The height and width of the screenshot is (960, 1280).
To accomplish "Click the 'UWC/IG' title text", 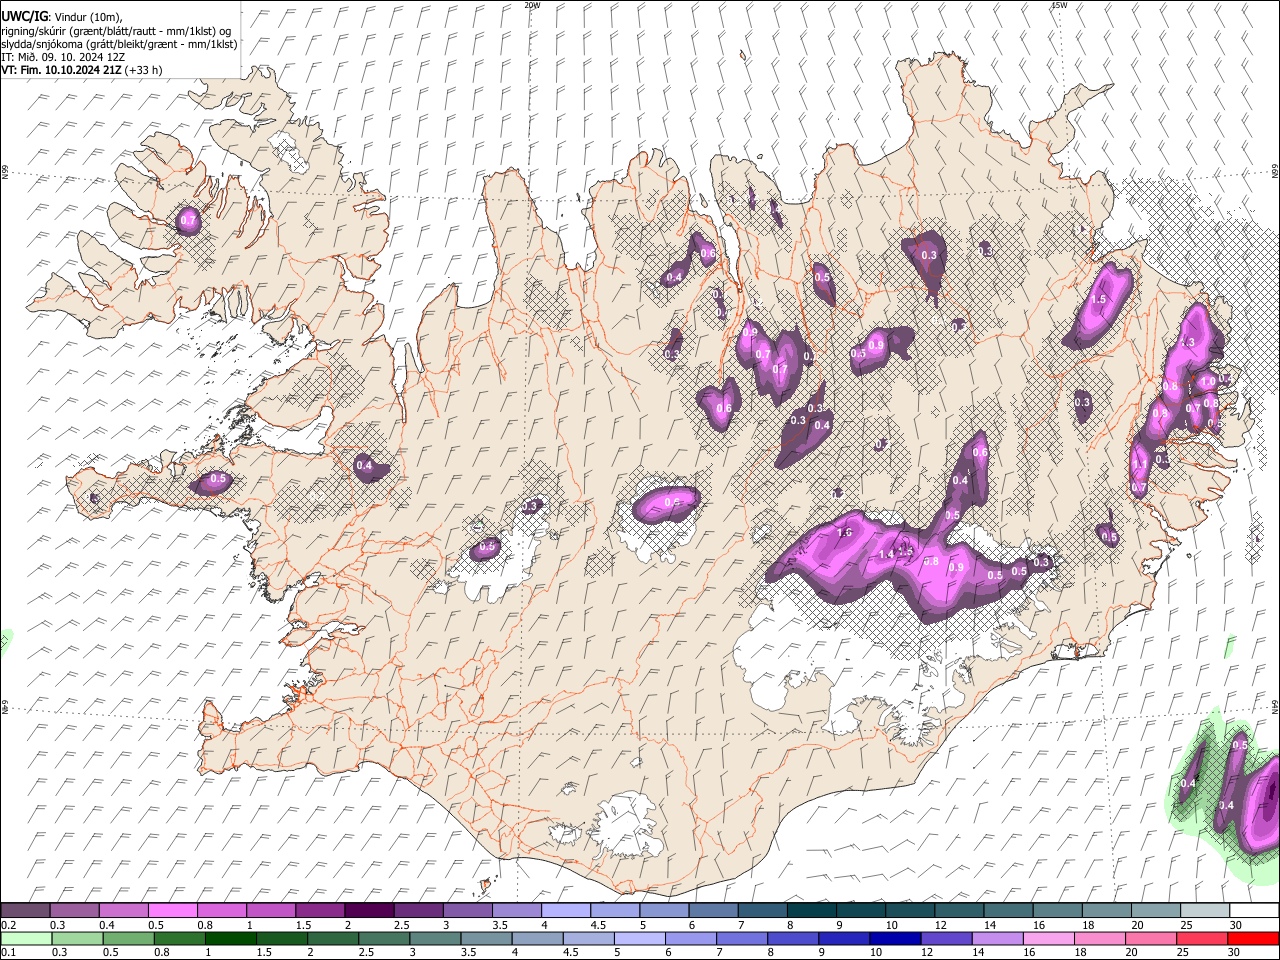I will pos(24,17).
